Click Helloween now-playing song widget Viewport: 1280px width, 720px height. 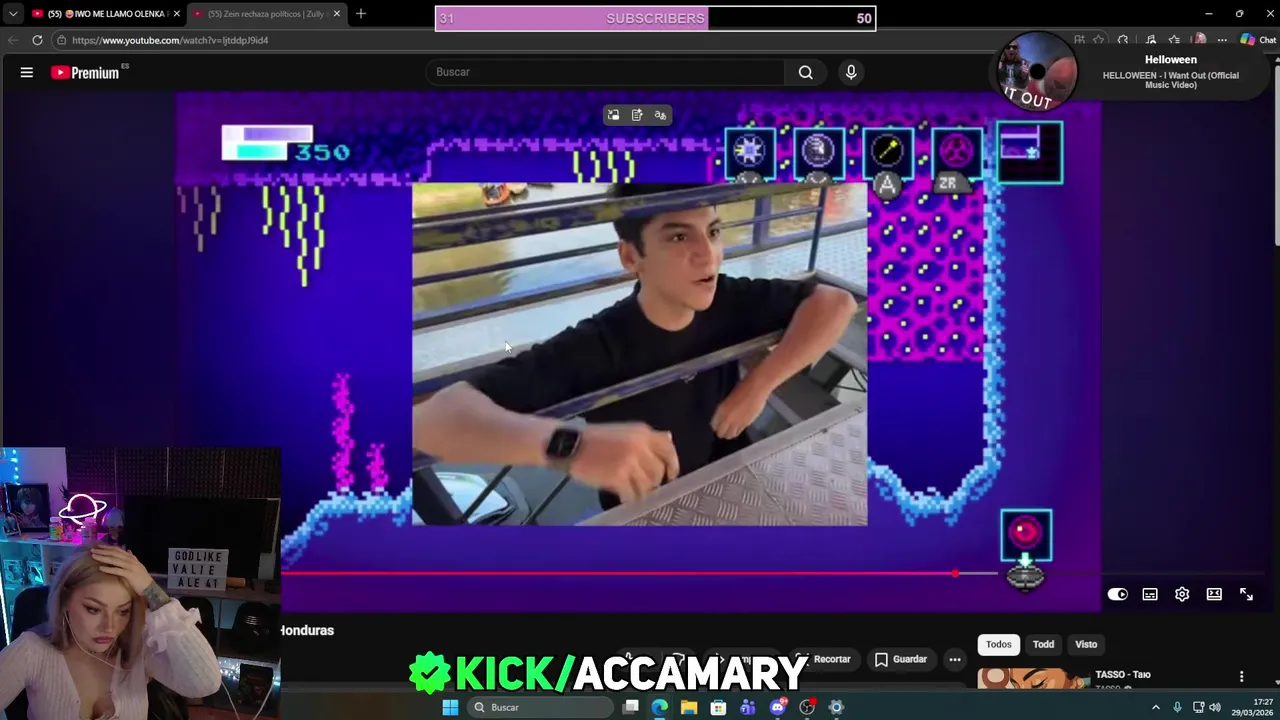tap(1130, 72)
